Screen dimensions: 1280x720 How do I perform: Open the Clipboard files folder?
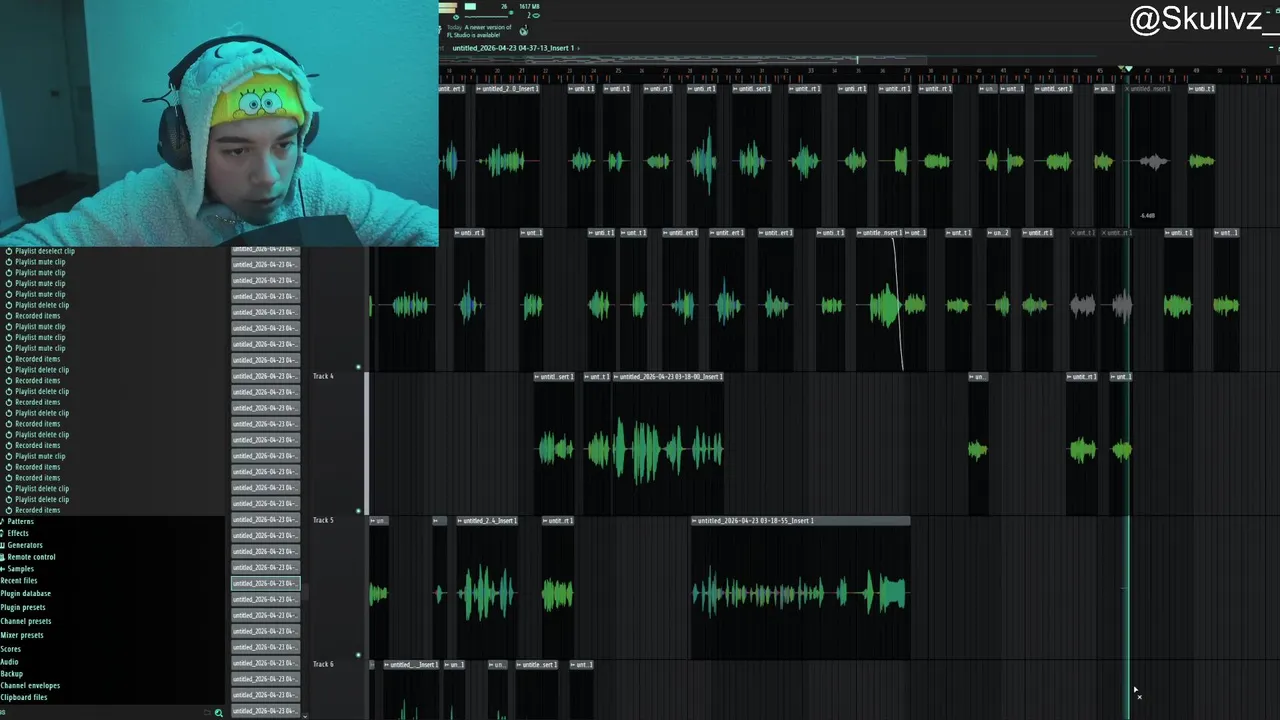(24, 698)
